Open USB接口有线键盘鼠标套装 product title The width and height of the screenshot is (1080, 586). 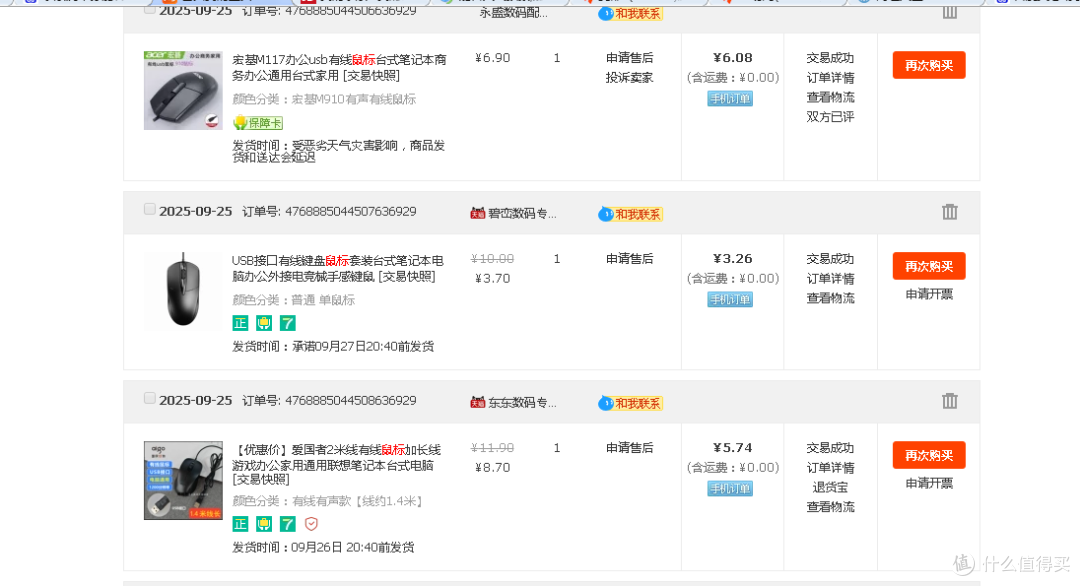pyautogui.click(x=338, y=269)
